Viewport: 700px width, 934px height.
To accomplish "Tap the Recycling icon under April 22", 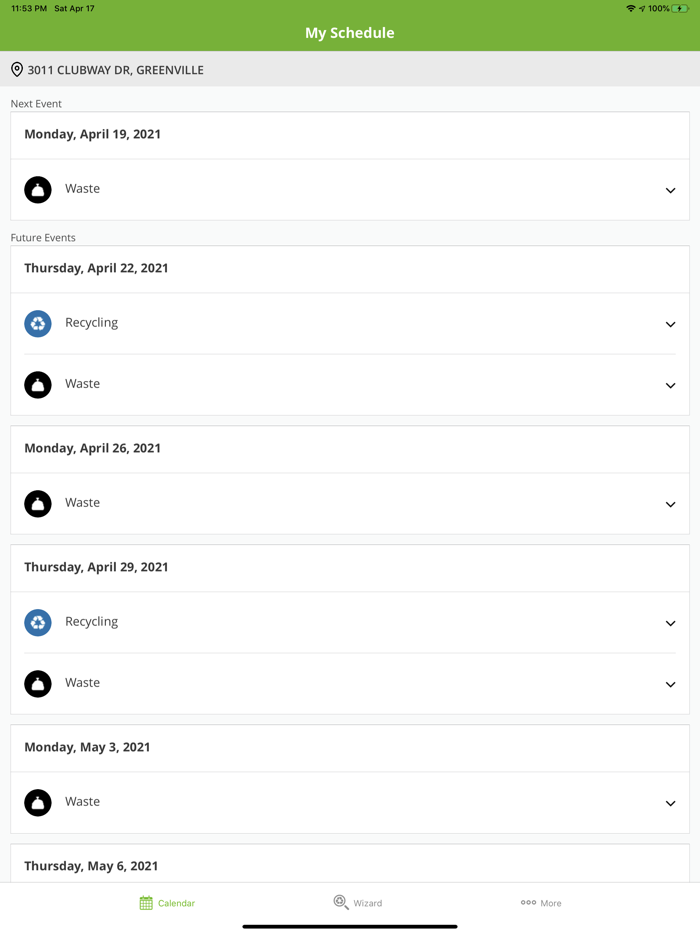I will pos(38,324).
